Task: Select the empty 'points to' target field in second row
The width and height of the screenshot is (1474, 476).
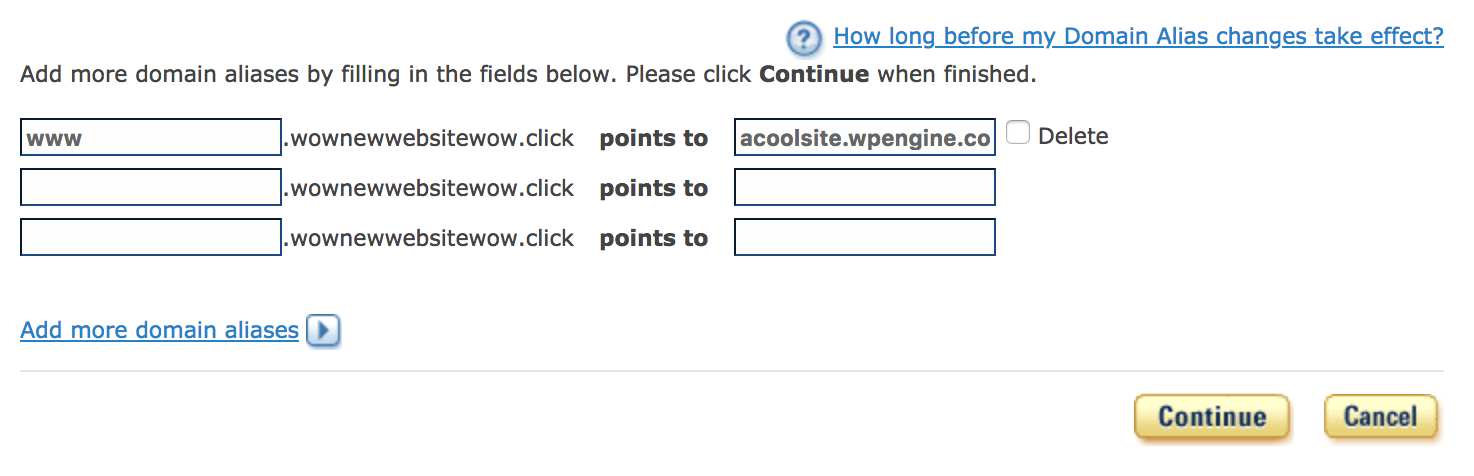Action: pos(864,188)
